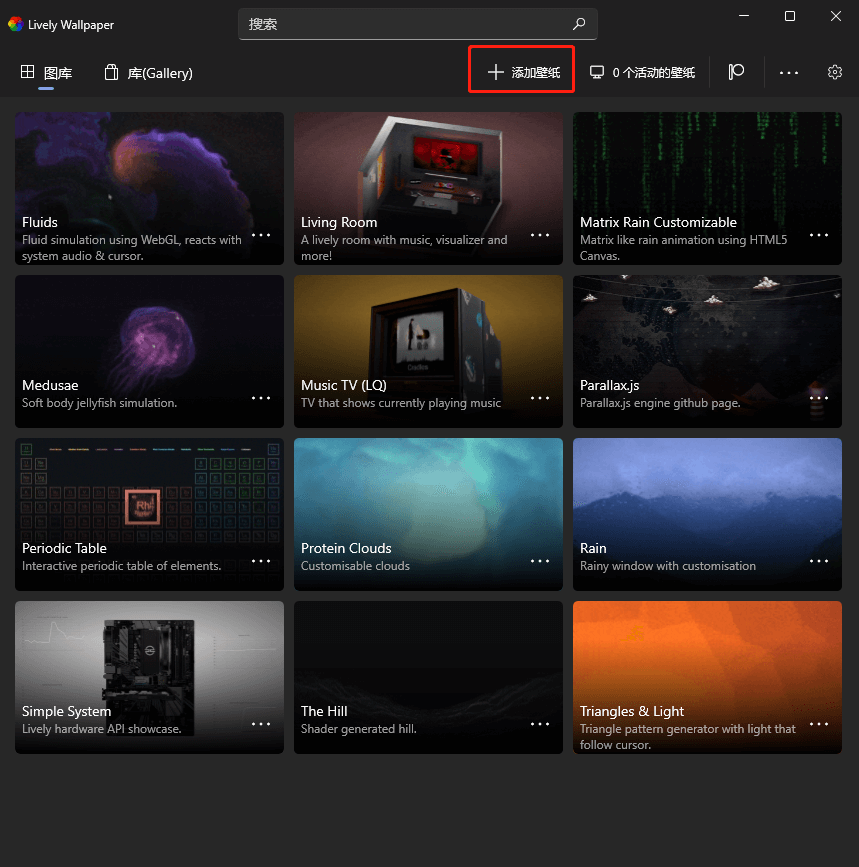Open the settings gear icon
This screenshot has height=867, width=859.
coord(835,72)
